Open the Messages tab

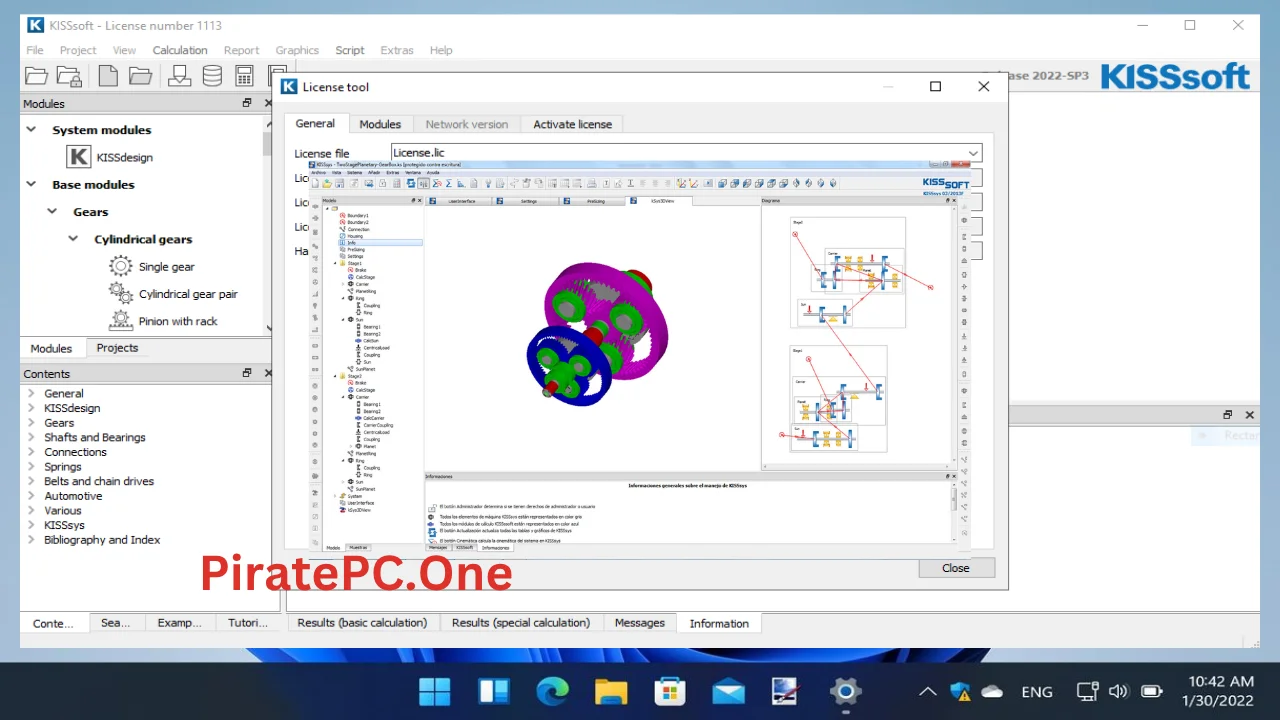tap(640, 622)
